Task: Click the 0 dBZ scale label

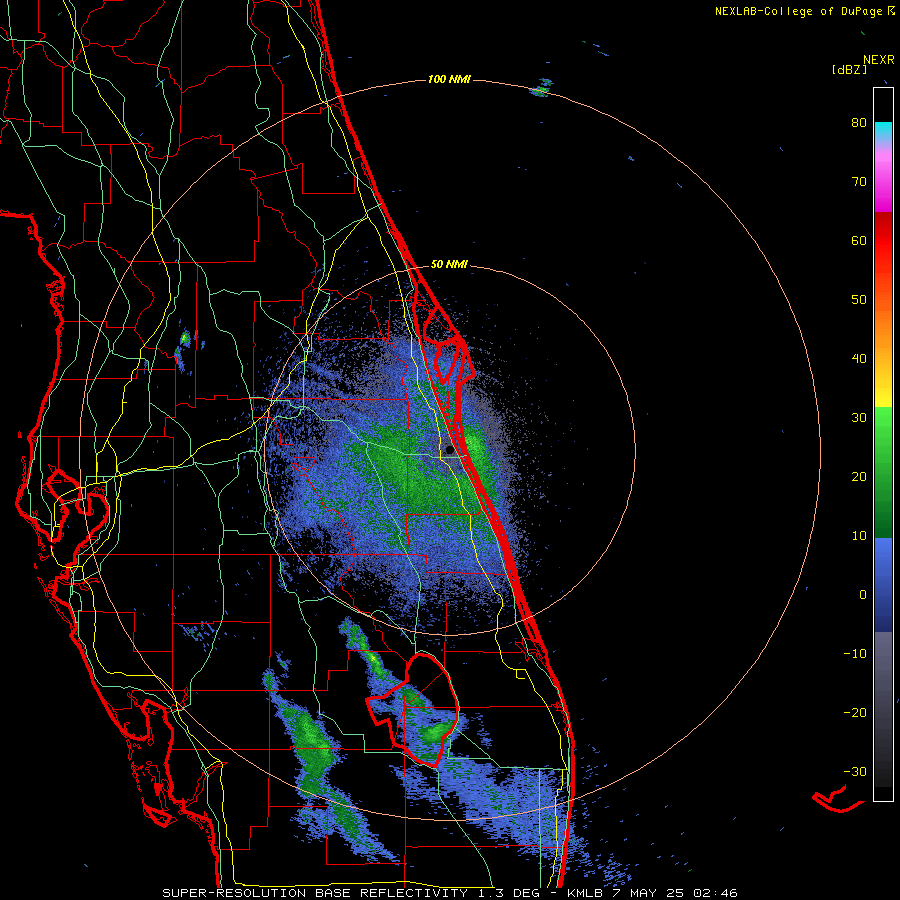Action: [x=863, y=595]
